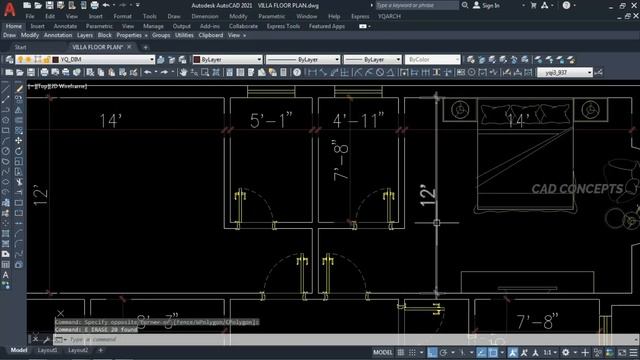
Task: Click the Angular dimension icon
Action: pyautogui.click(x=390, y=73)
